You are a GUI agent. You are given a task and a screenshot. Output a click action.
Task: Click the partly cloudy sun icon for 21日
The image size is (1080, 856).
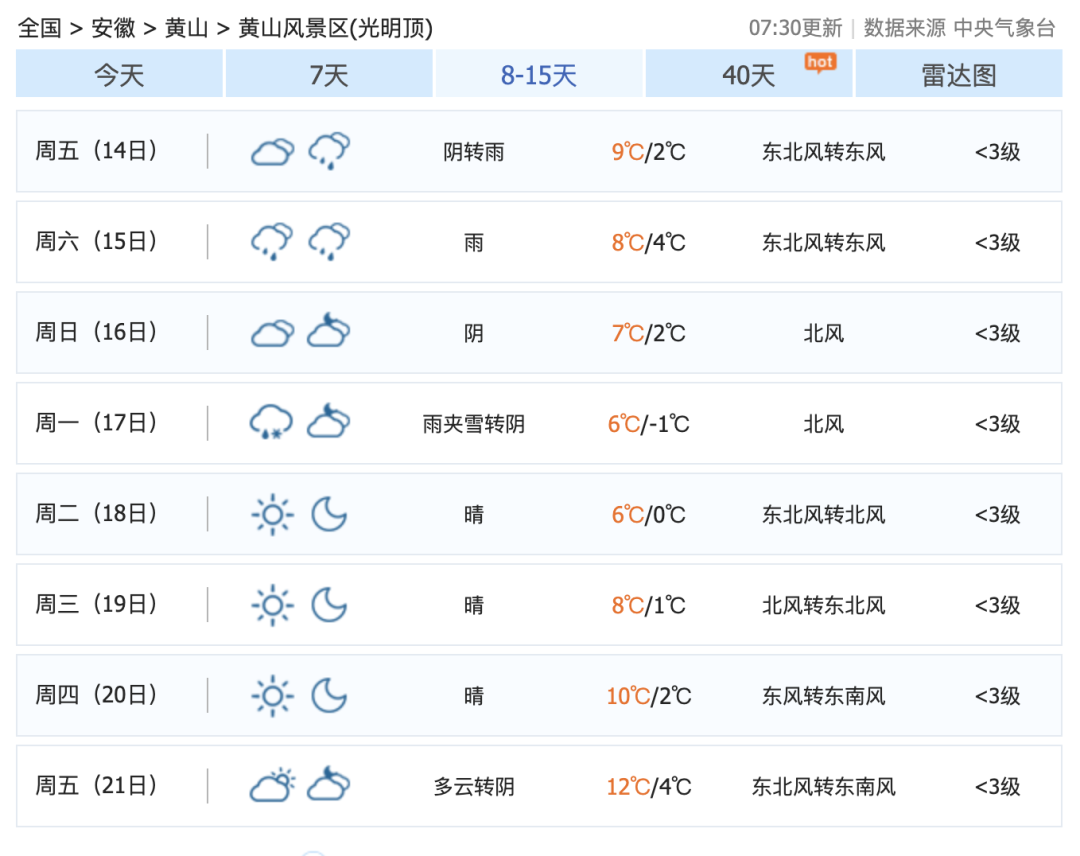click(x=272, y=786)
